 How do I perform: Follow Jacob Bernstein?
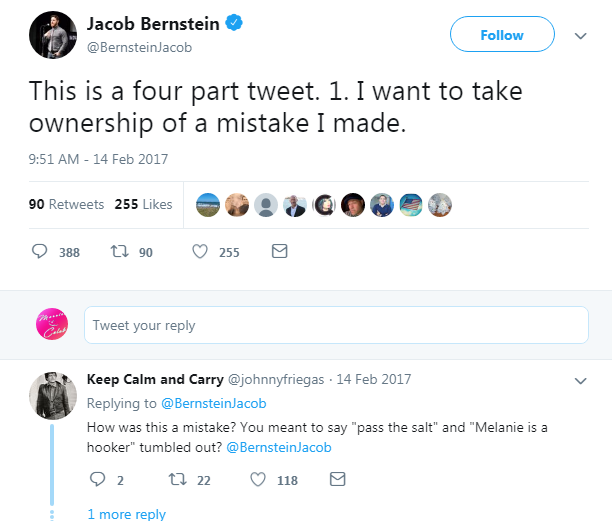tap(501, 35)
